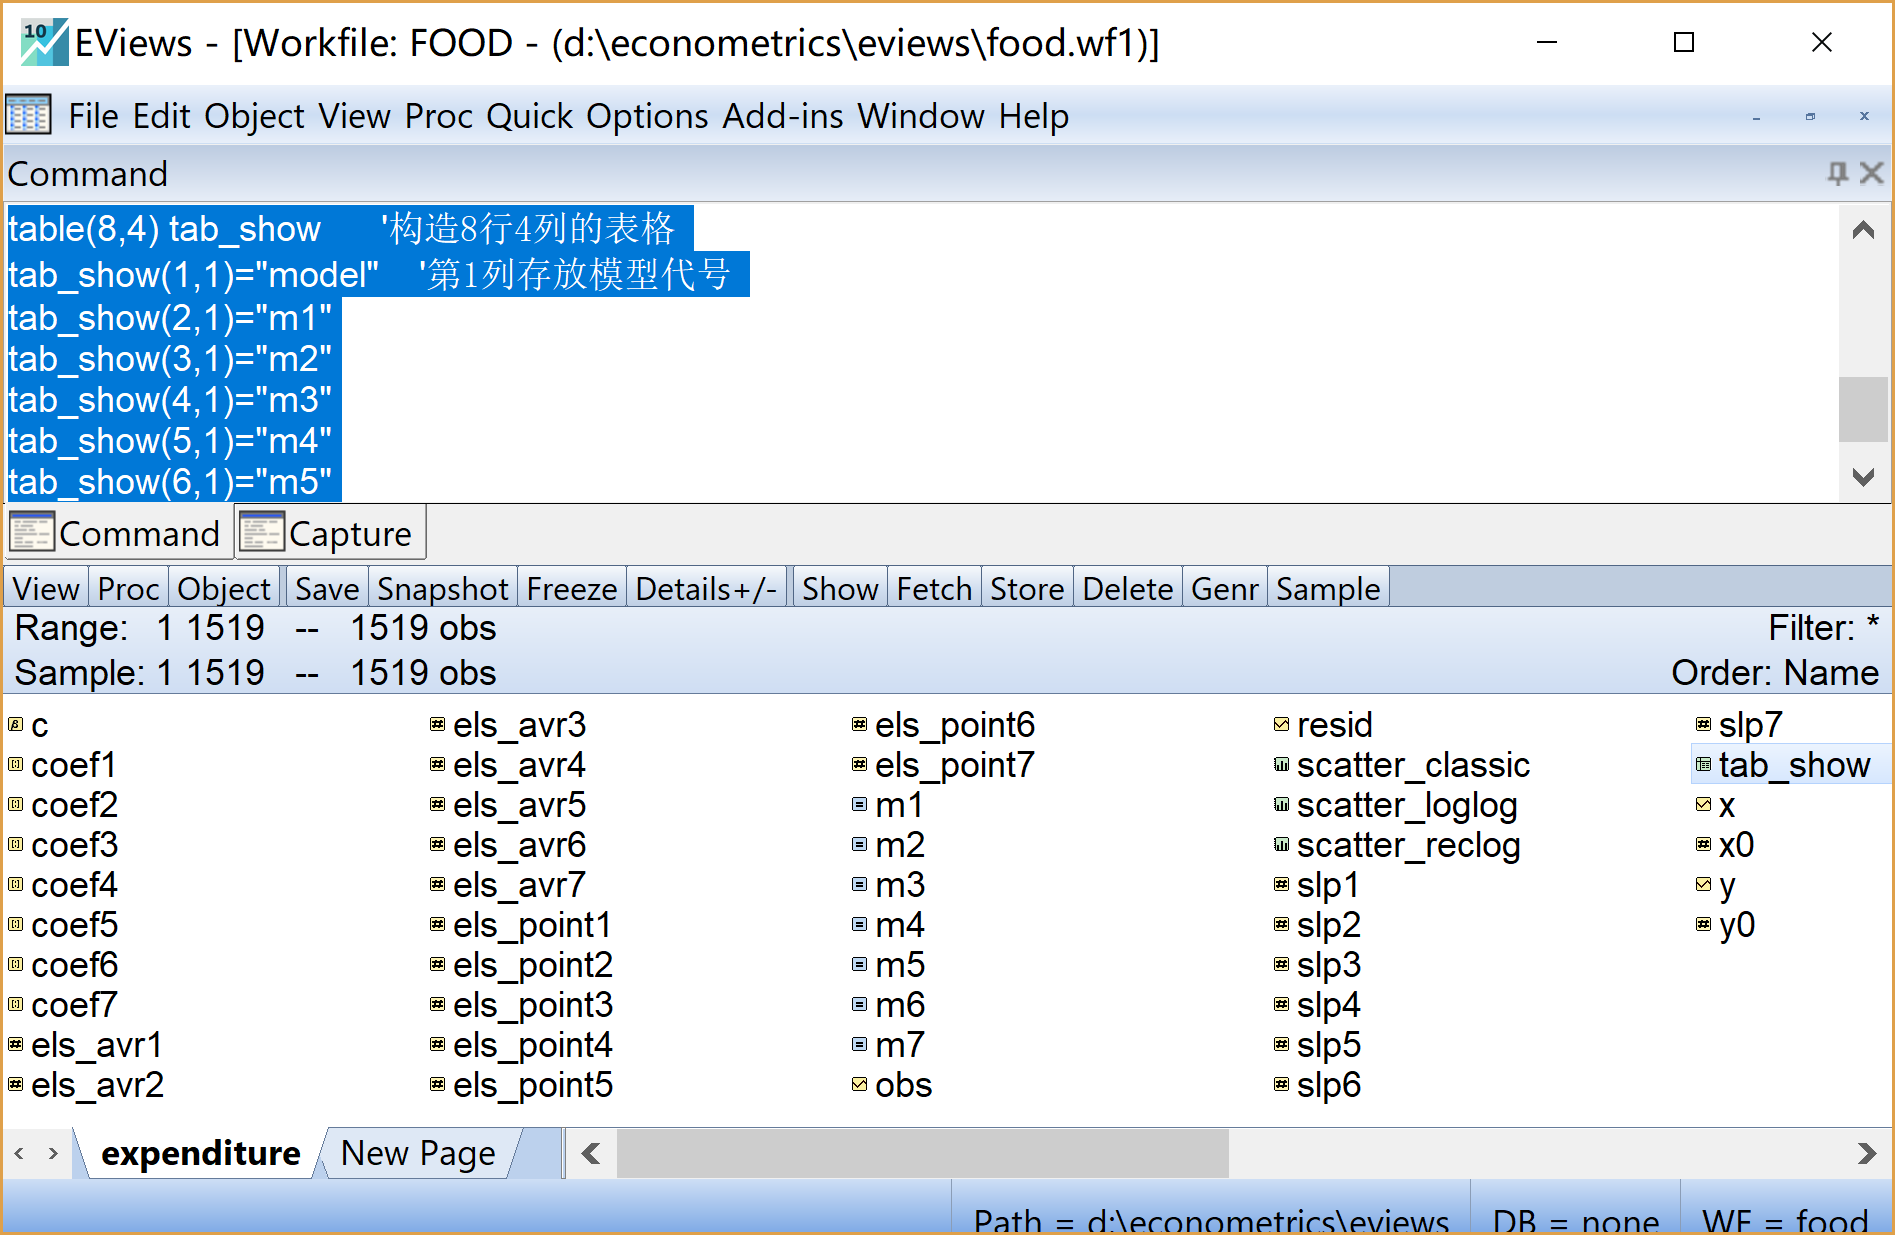
Task: Click the coef1 vector object icon
Action: tap(16, 765)
